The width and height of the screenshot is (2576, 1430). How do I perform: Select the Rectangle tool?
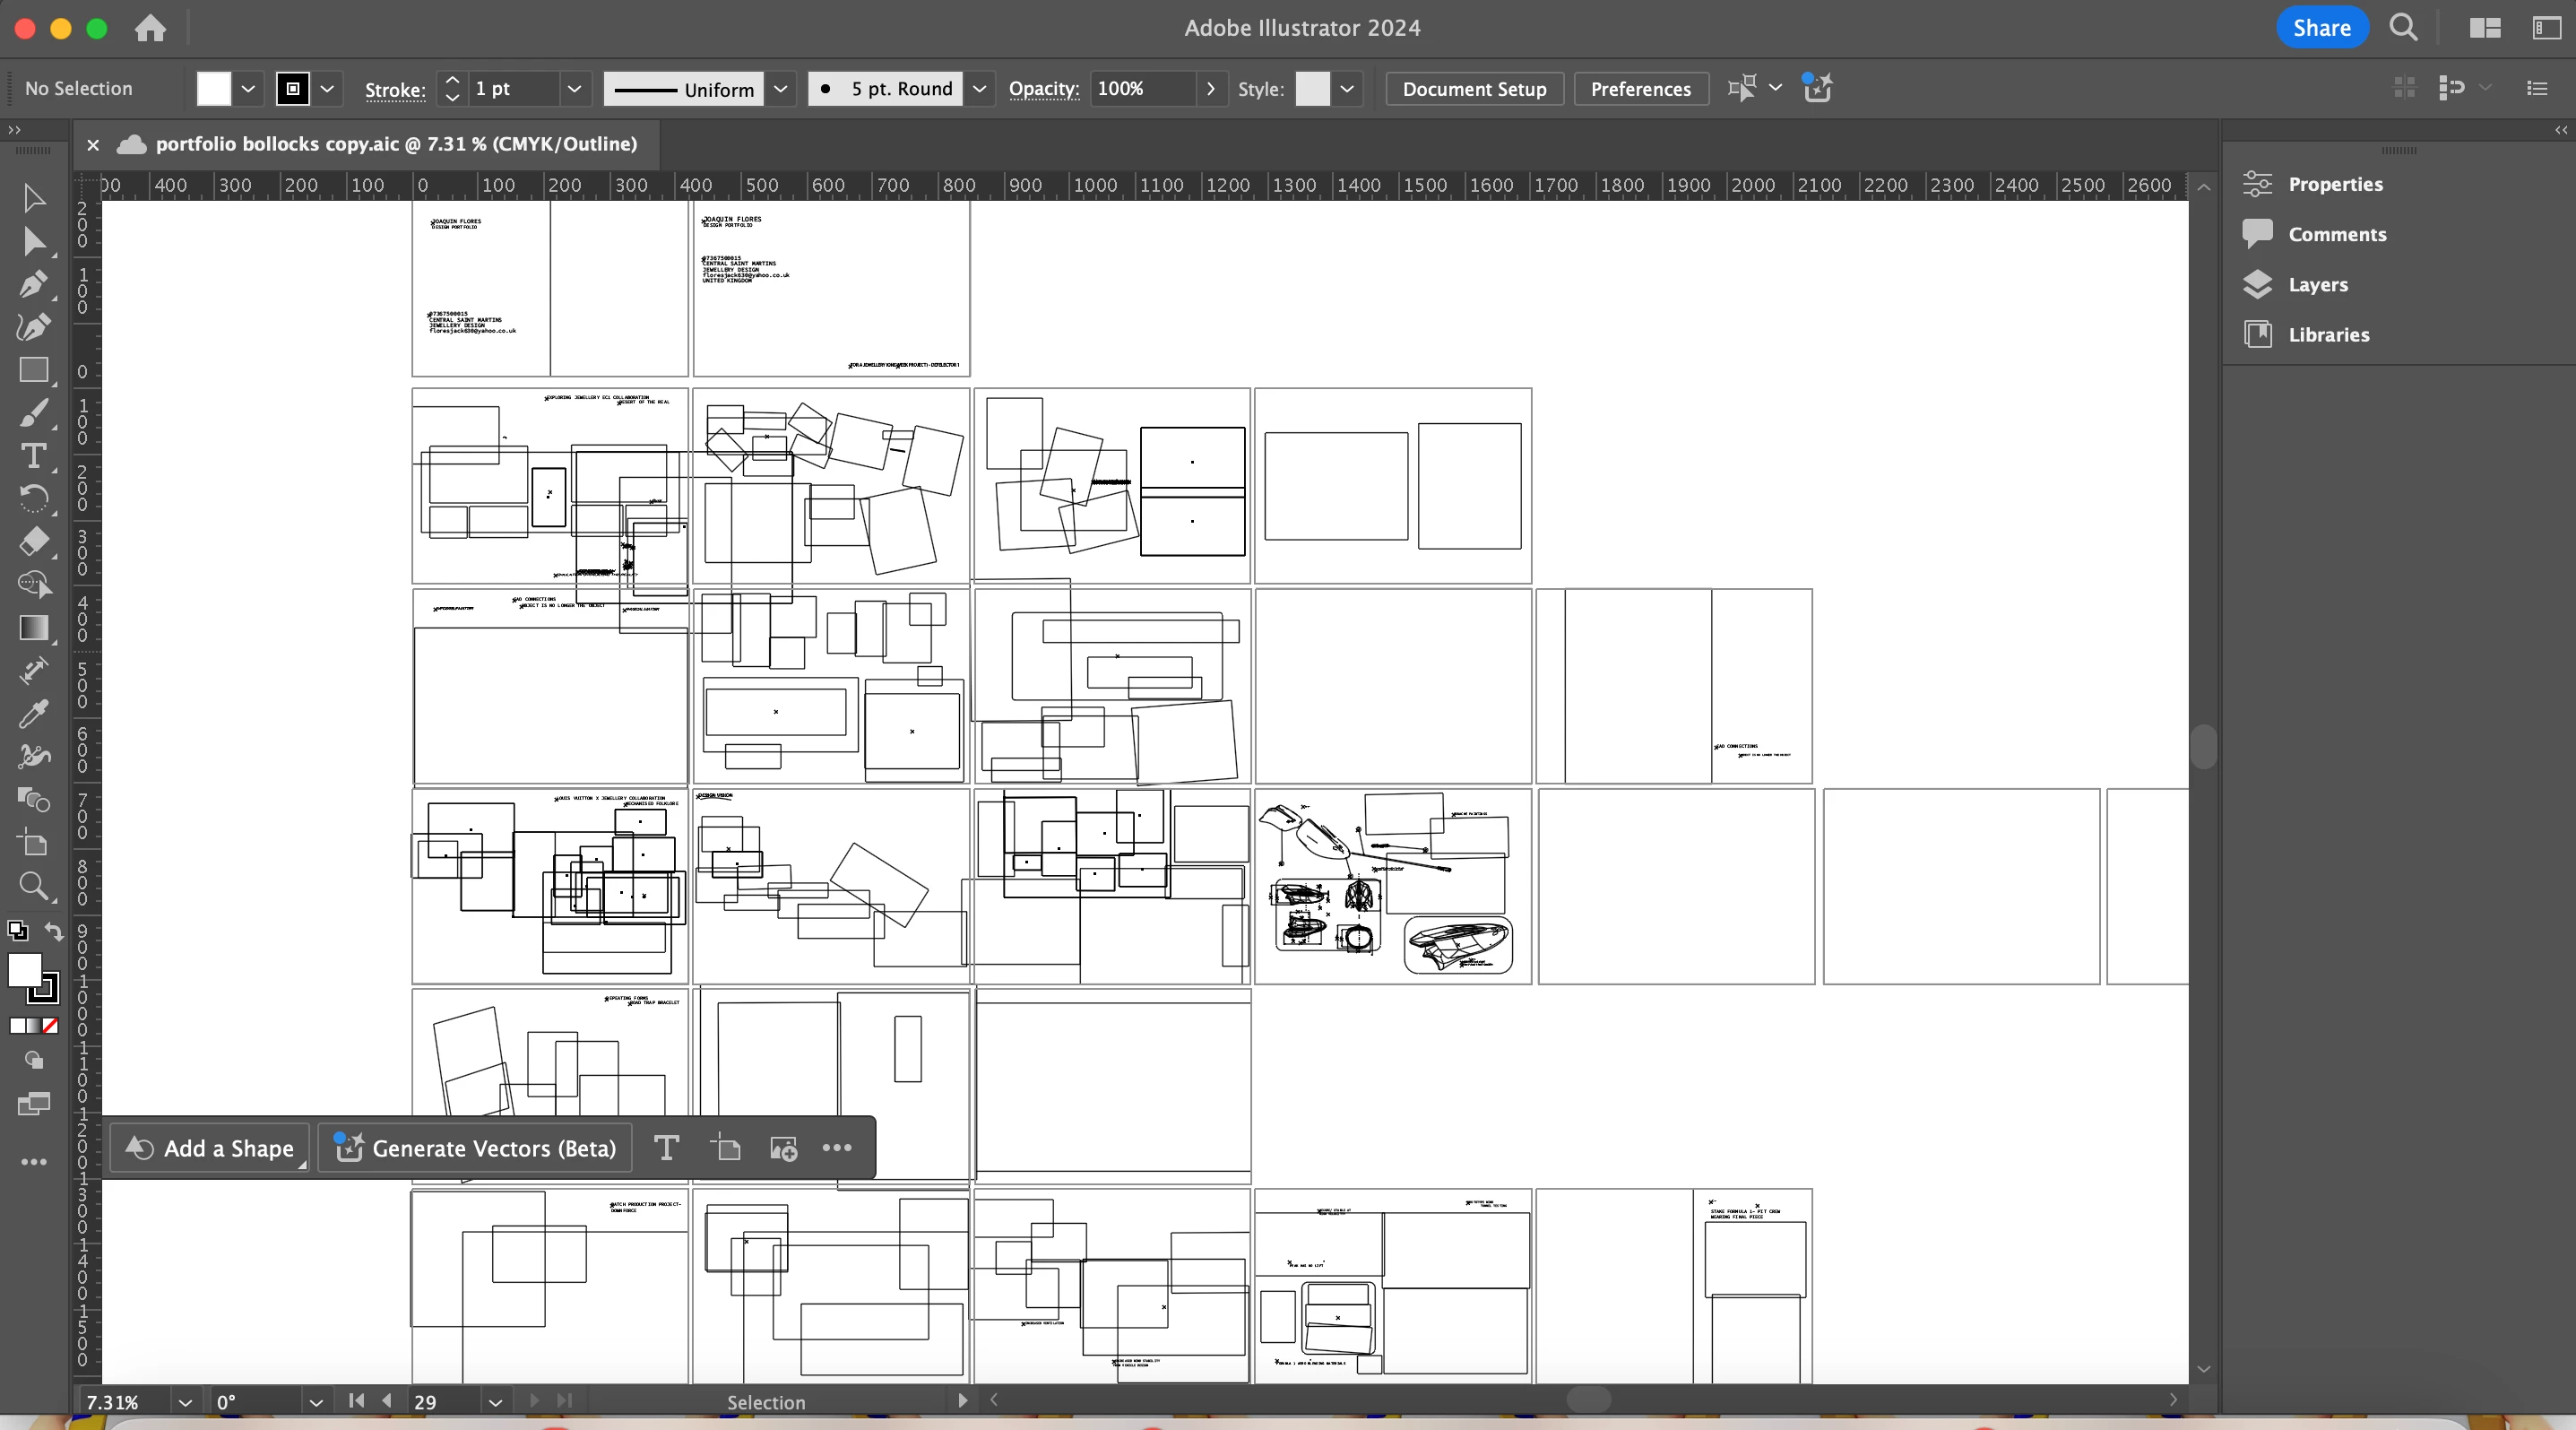(x=33, y=370)
